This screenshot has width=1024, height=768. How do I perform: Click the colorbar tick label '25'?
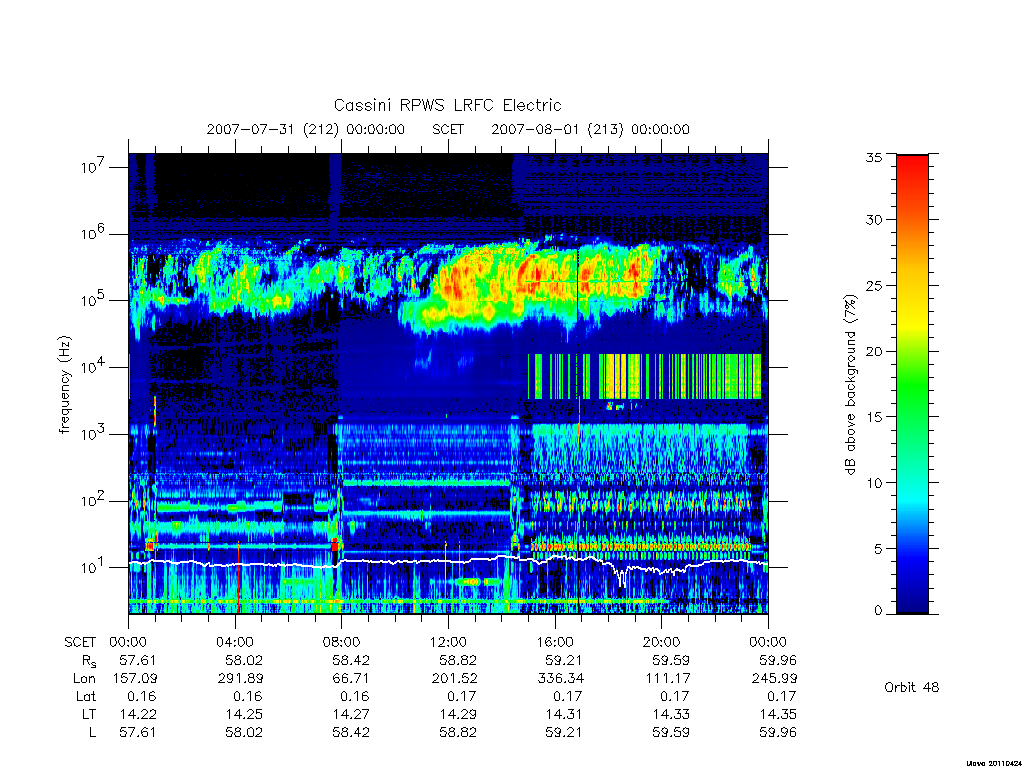(x=873, y=285)
